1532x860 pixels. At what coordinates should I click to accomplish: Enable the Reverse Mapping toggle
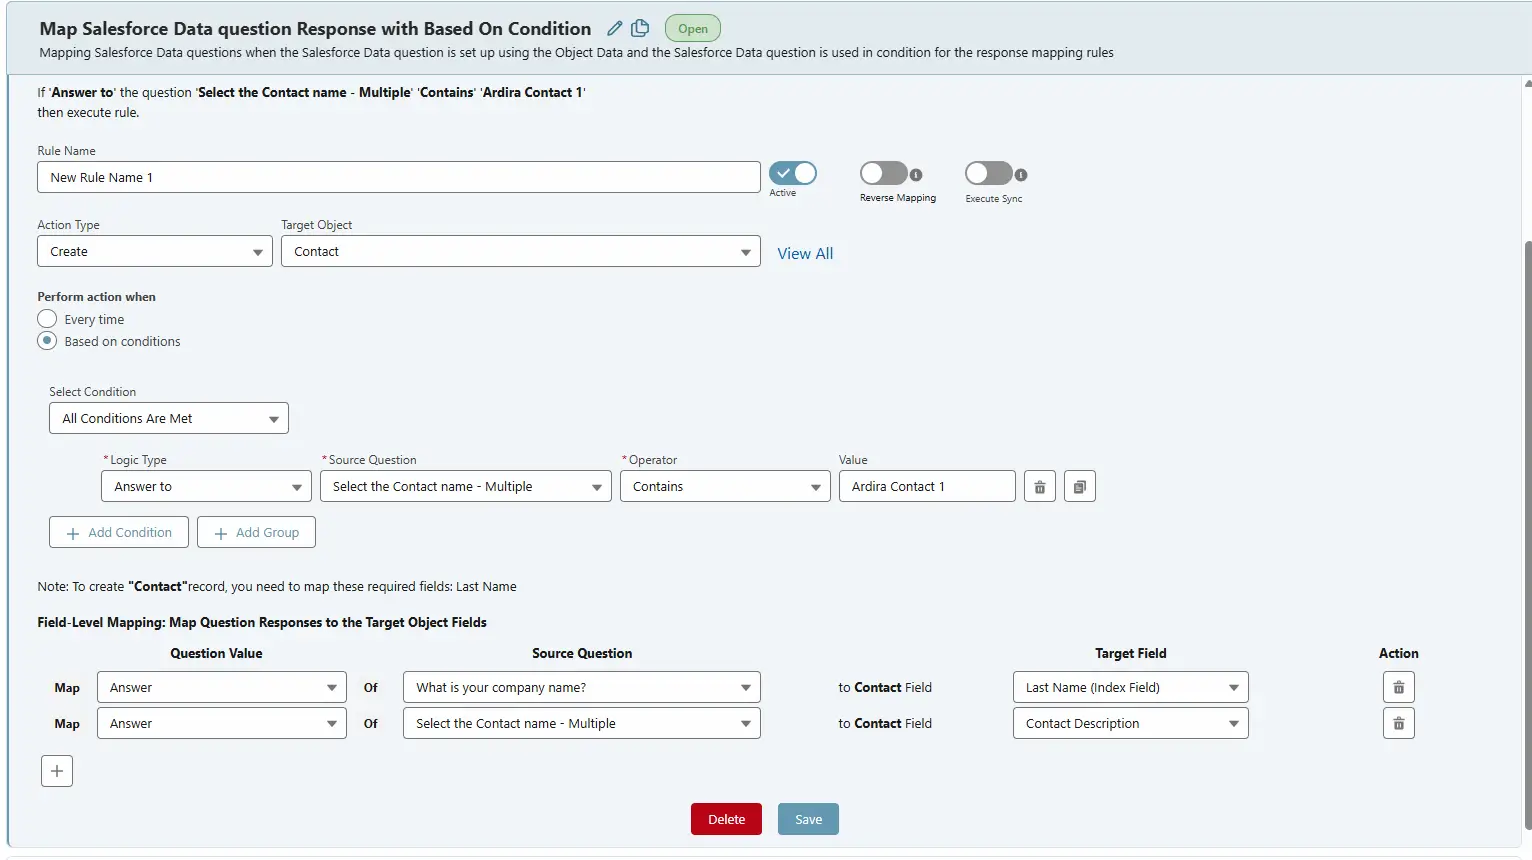coord(881,173)
